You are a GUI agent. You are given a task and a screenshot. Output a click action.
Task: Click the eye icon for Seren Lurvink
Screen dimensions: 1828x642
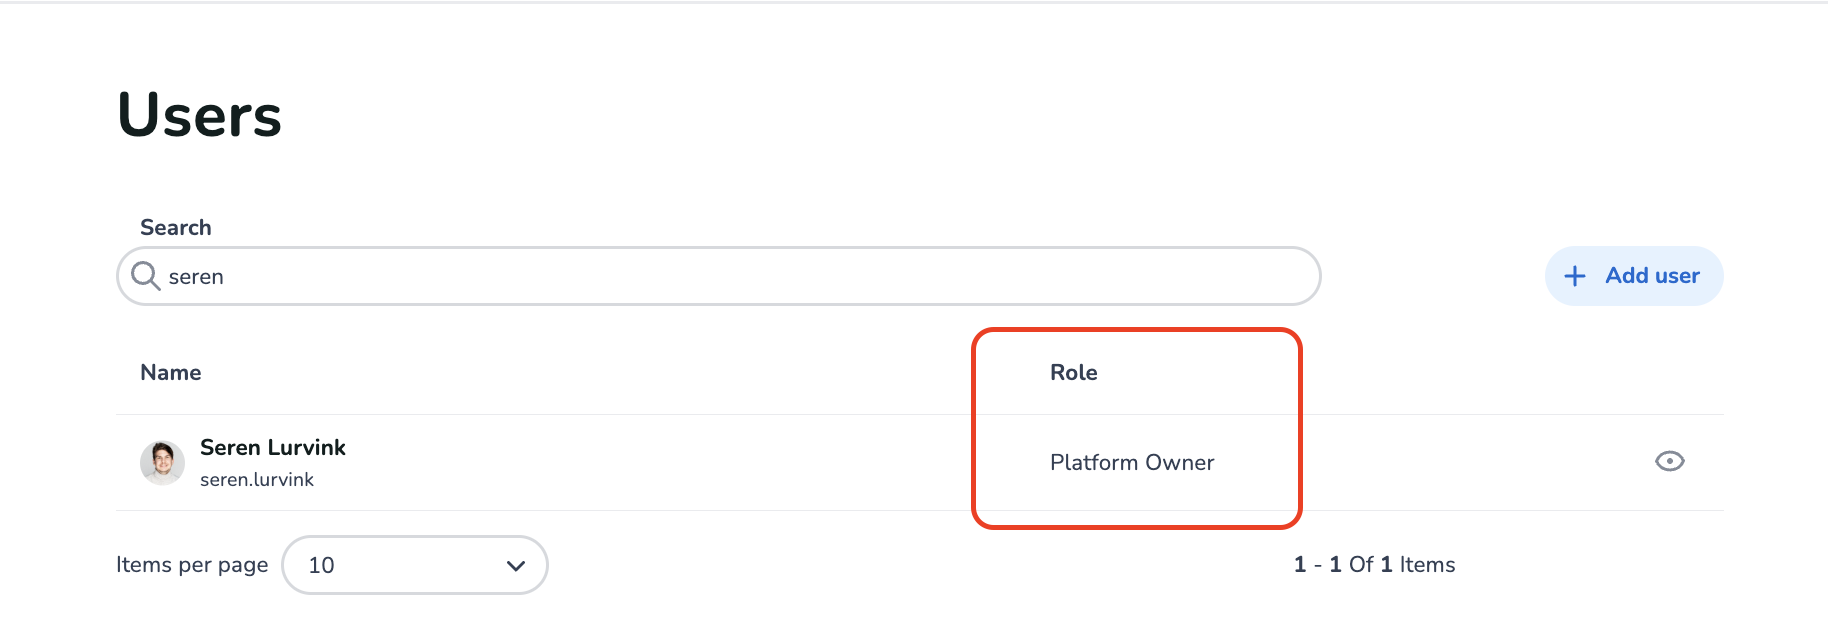(x=1669, y=461)
